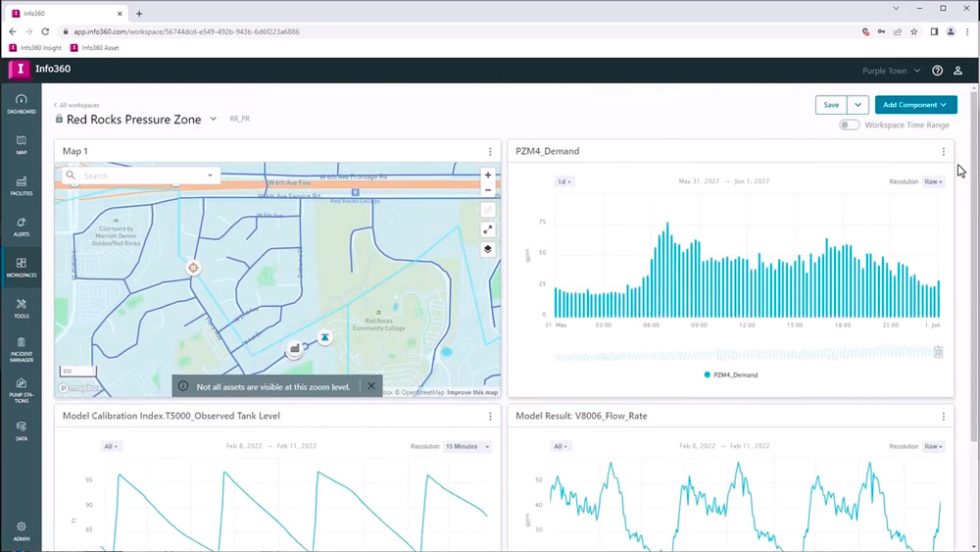This screenshot has width=980, height=552.
Task: Open Observed Tank Level chart options menu
Action: click(x=490, y=416)
